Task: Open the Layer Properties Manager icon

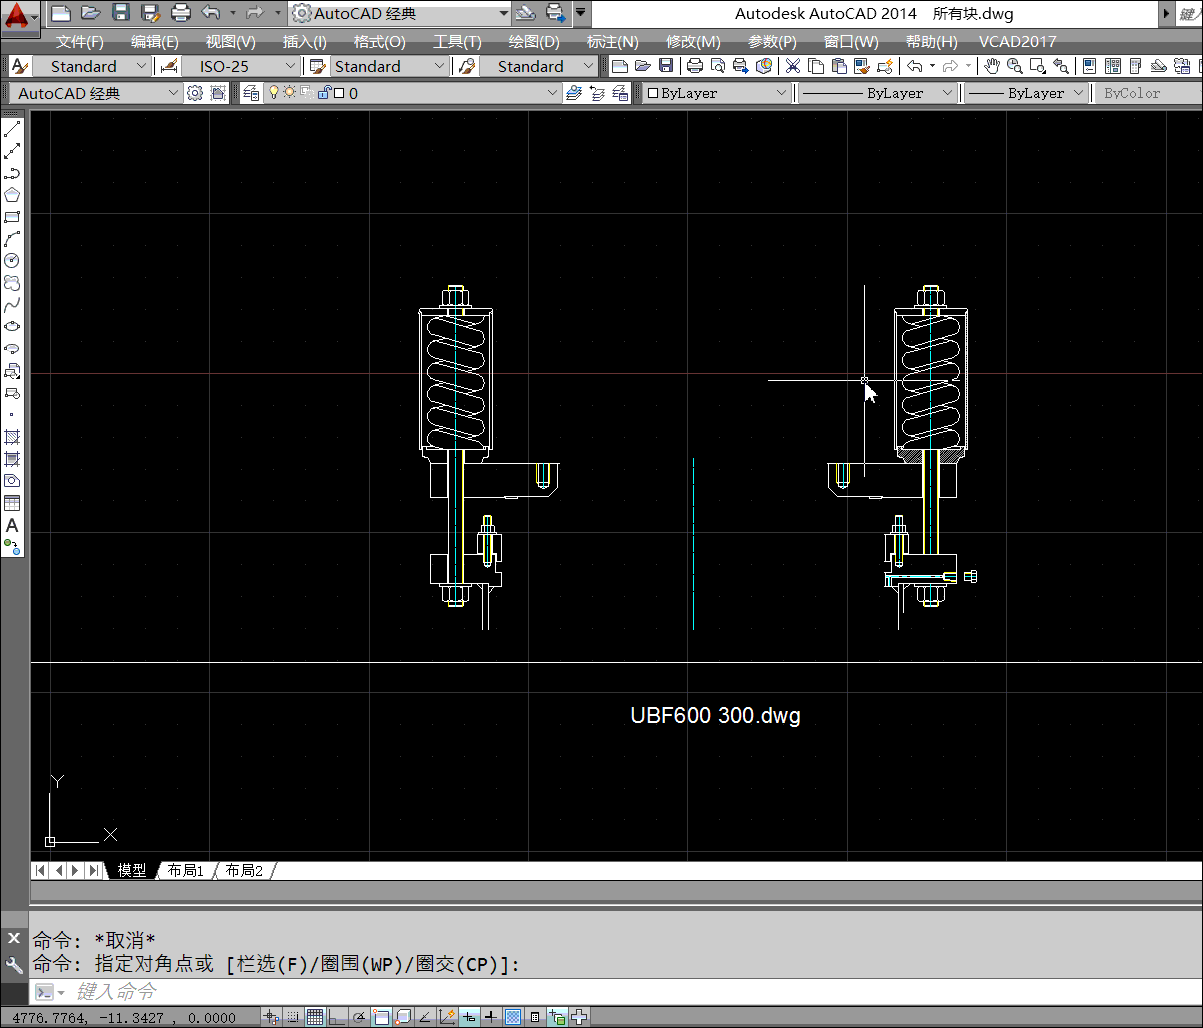Action: [x=251, y=93]
